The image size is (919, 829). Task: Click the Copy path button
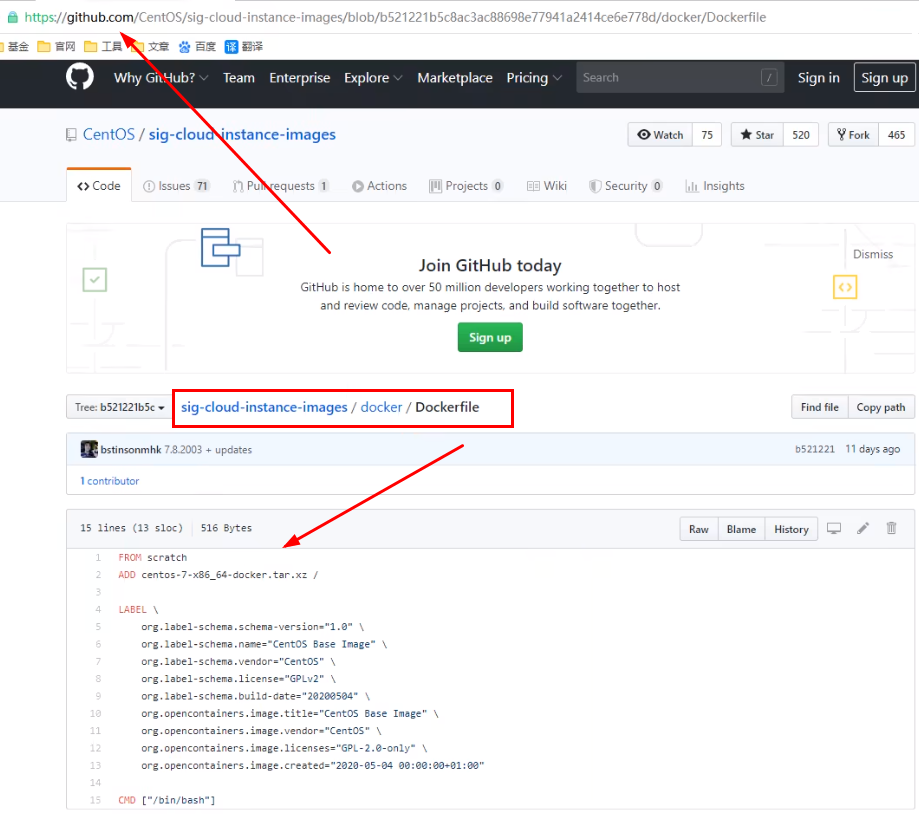(x=880, y=407)
